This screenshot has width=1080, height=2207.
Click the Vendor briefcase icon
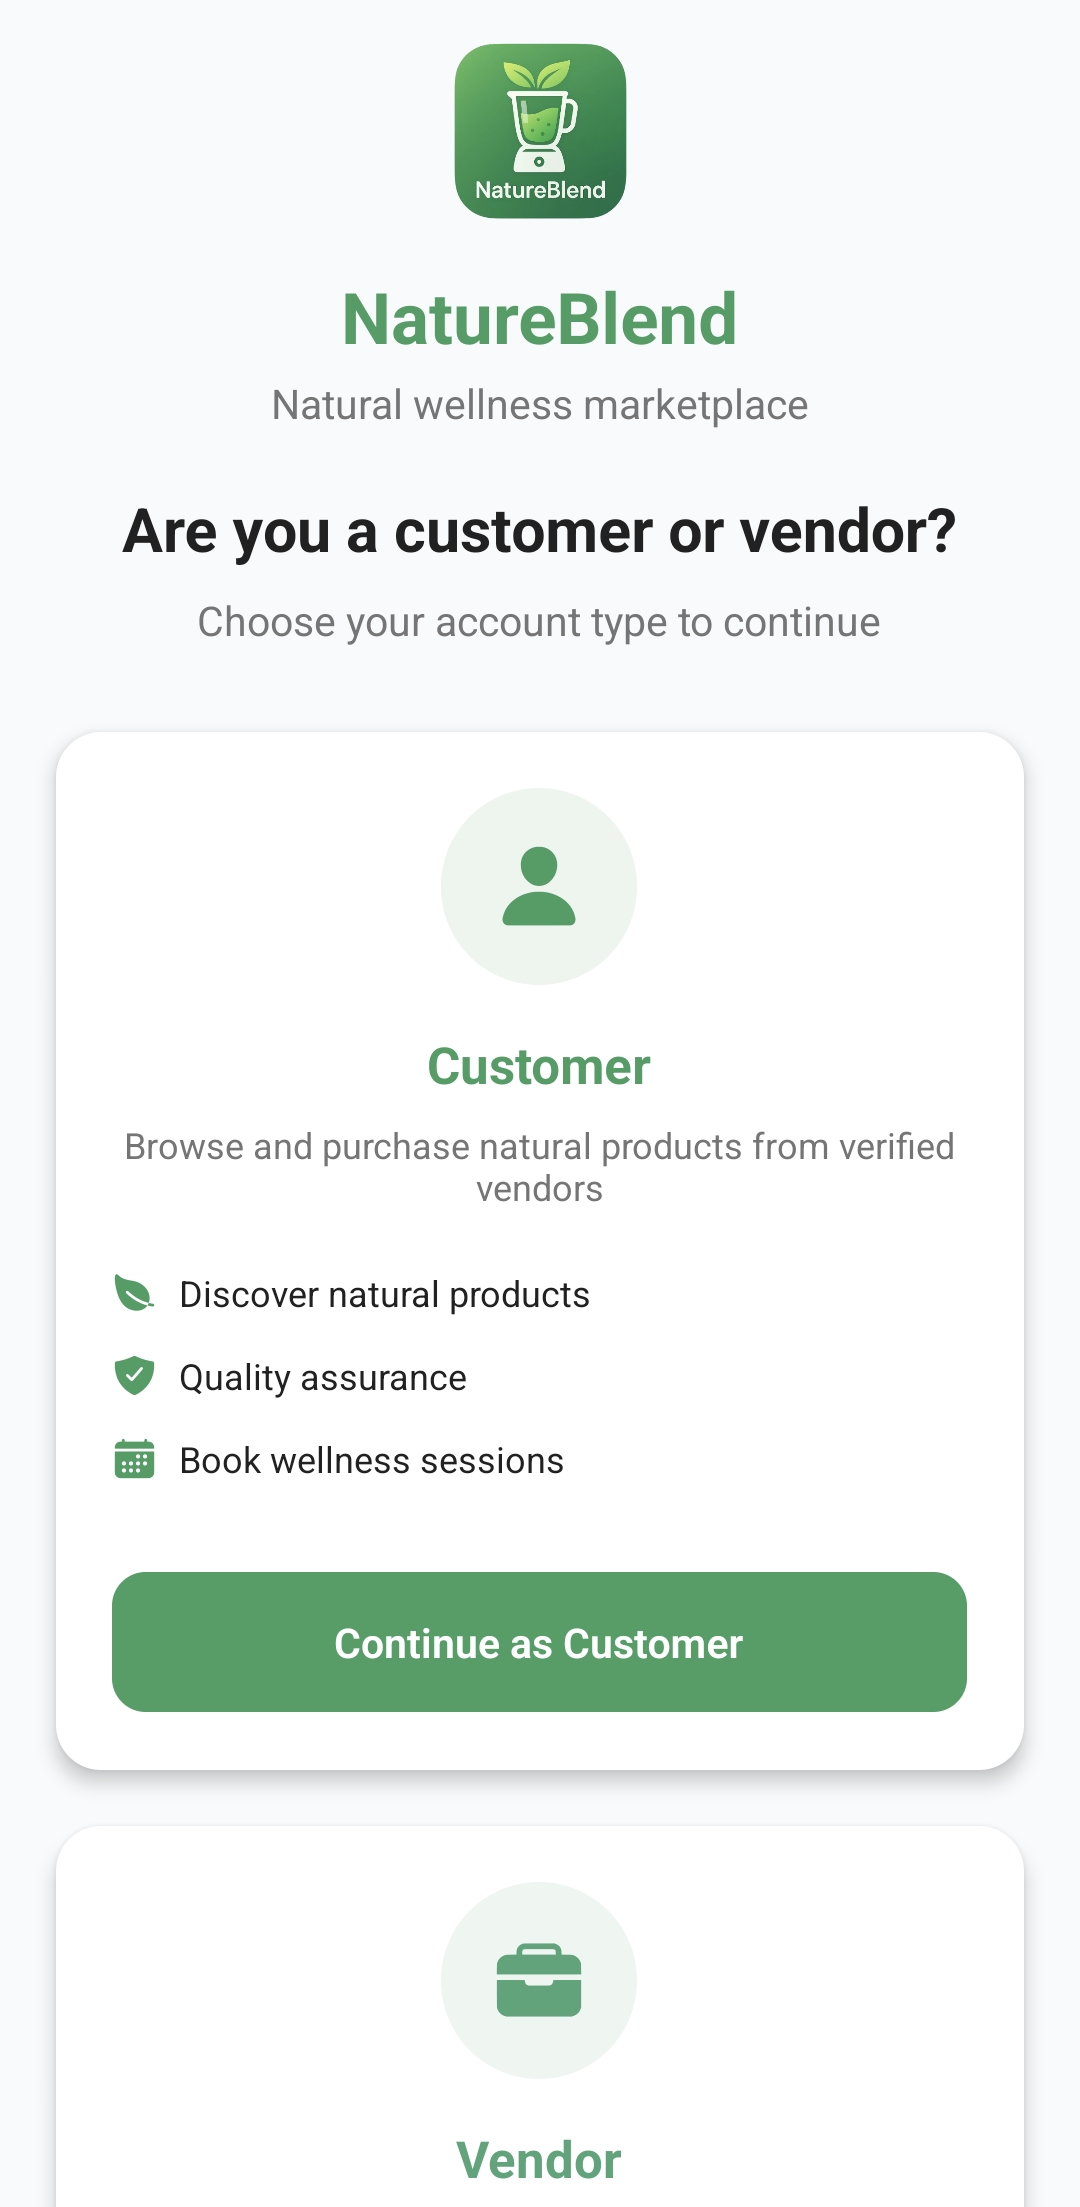(x=539, y=1980)
